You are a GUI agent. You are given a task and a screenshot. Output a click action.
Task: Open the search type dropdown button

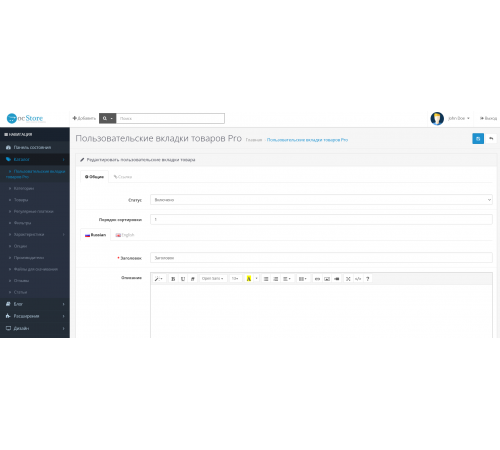click(107, 118)
